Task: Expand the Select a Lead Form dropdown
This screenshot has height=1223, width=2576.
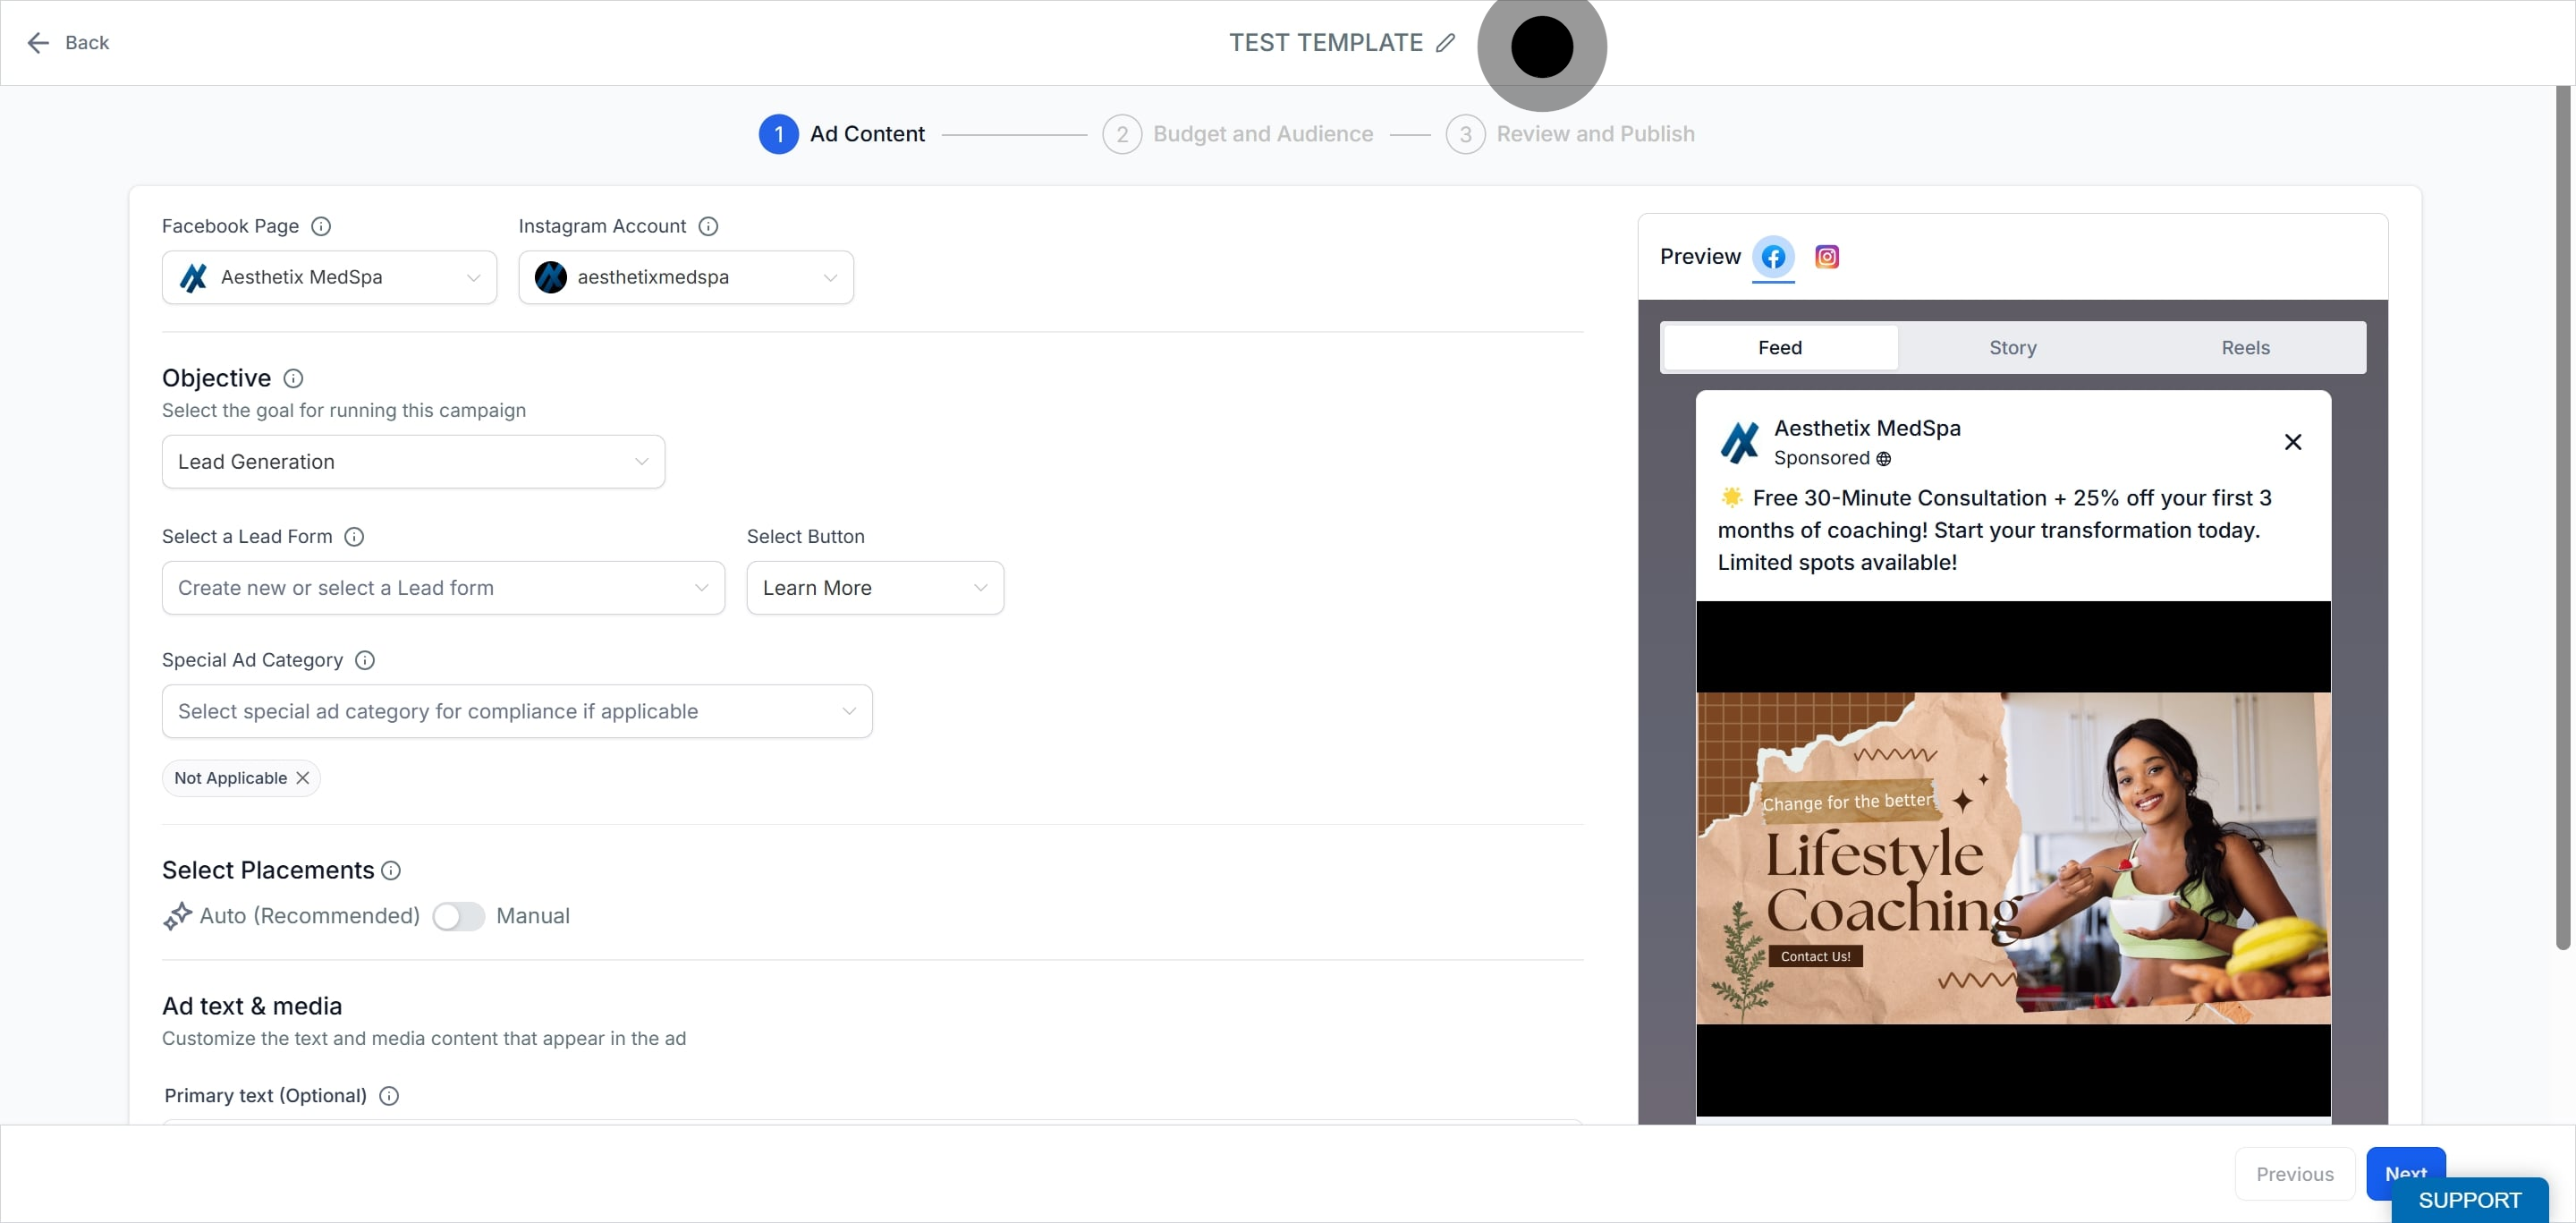Action: [x=443, y=588]
